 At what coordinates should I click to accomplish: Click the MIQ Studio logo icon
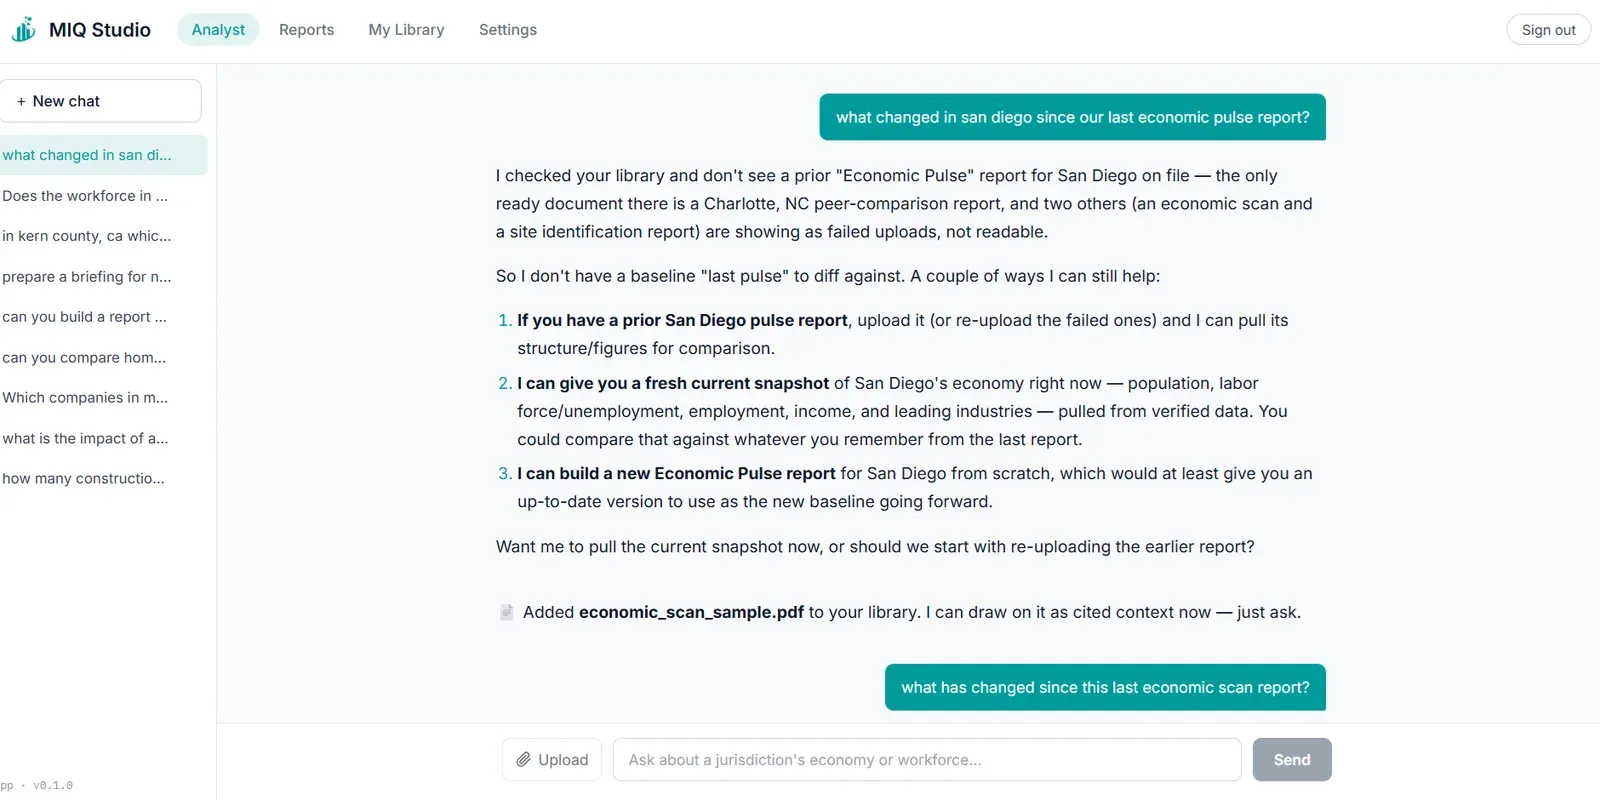click(24, 30)
